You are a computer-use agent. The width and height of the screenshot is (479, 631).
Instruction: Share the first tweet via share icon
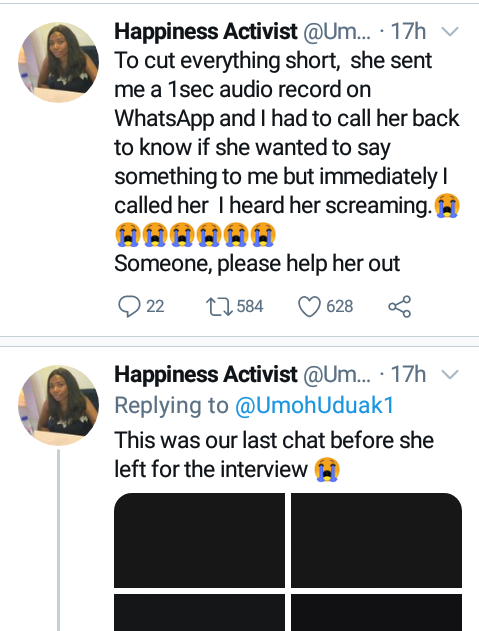399,307
